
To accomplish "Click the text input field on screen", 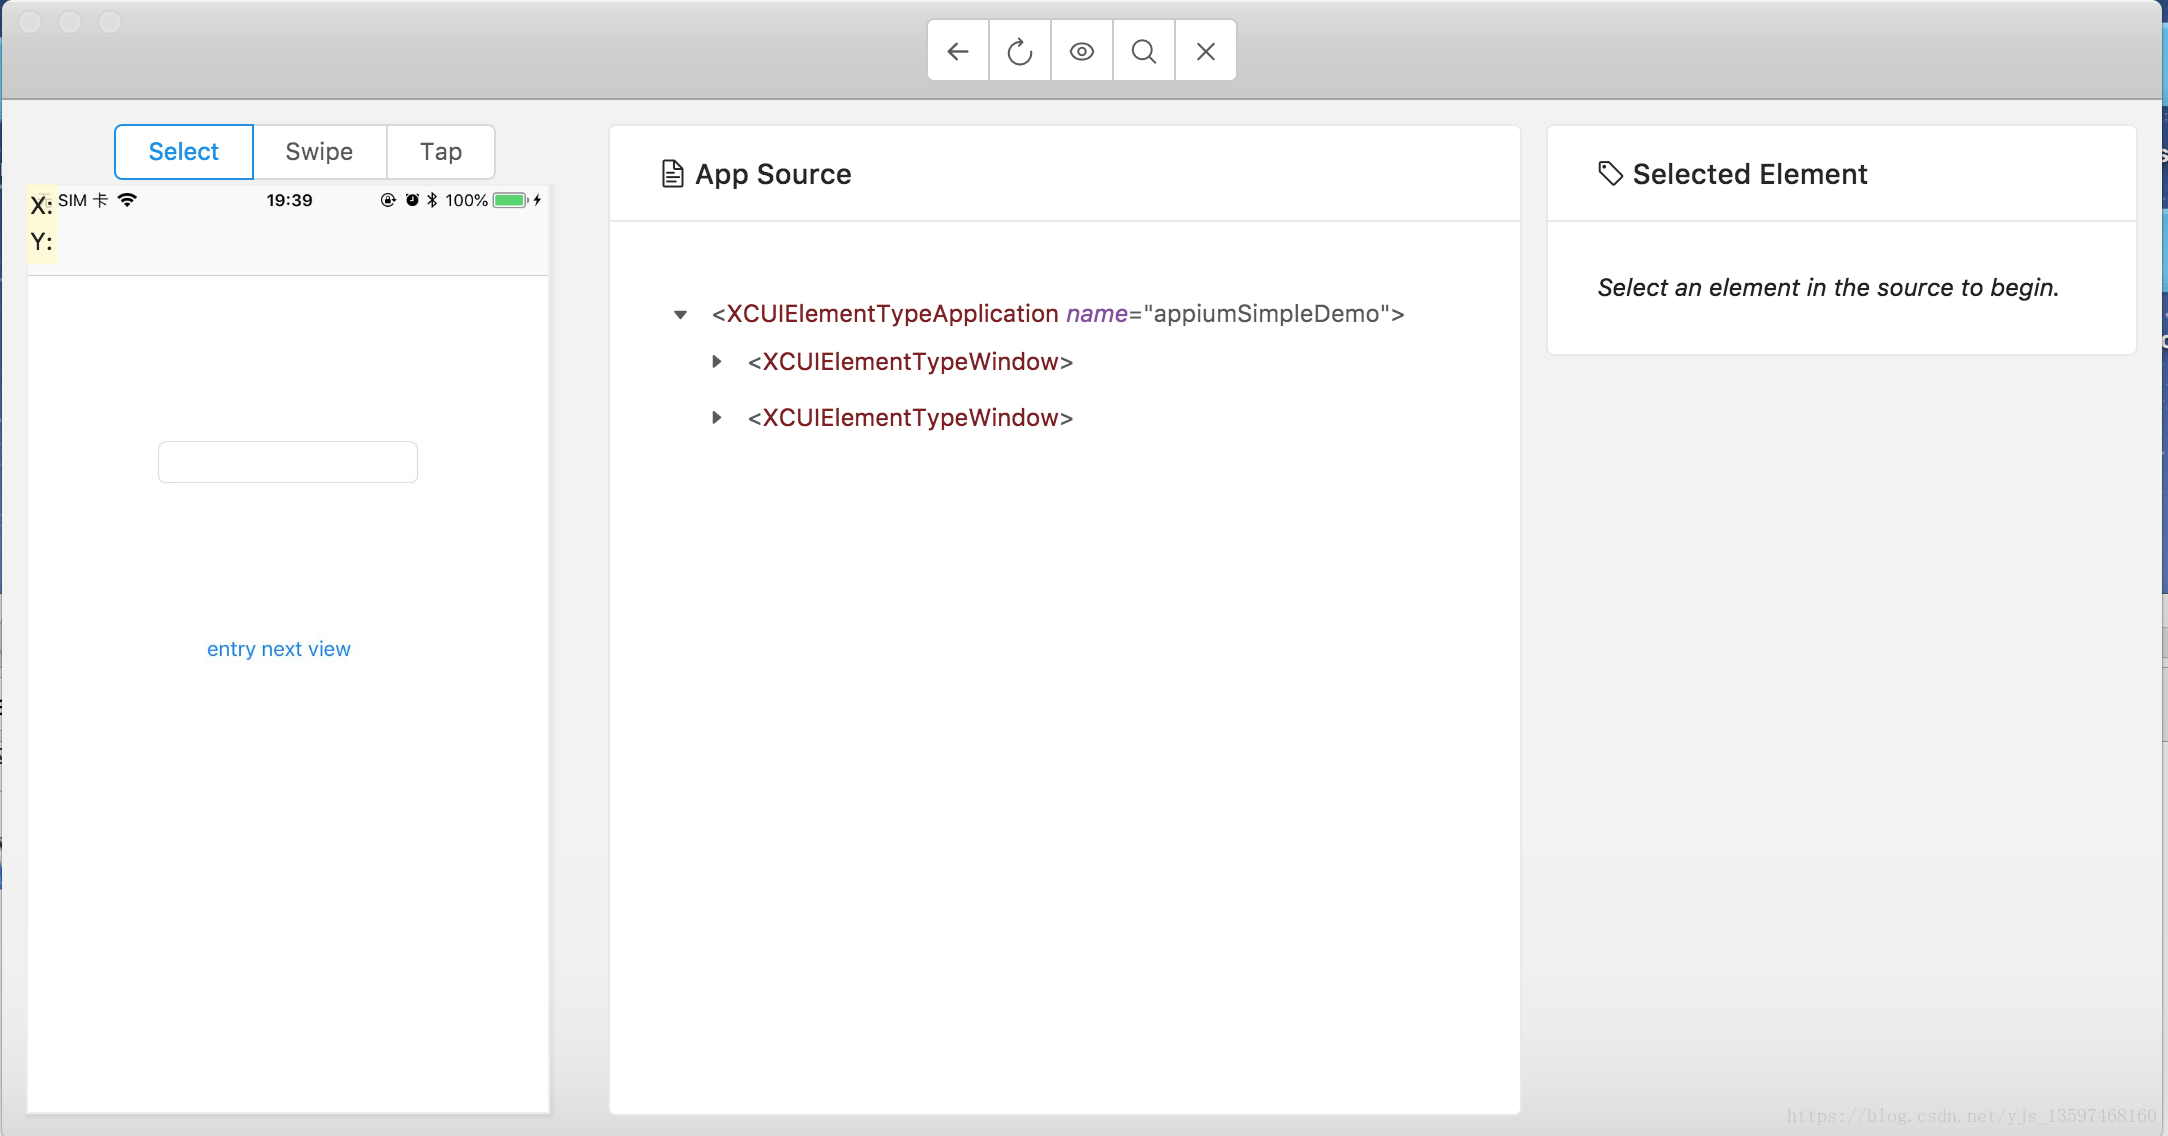I will [287, 462].
